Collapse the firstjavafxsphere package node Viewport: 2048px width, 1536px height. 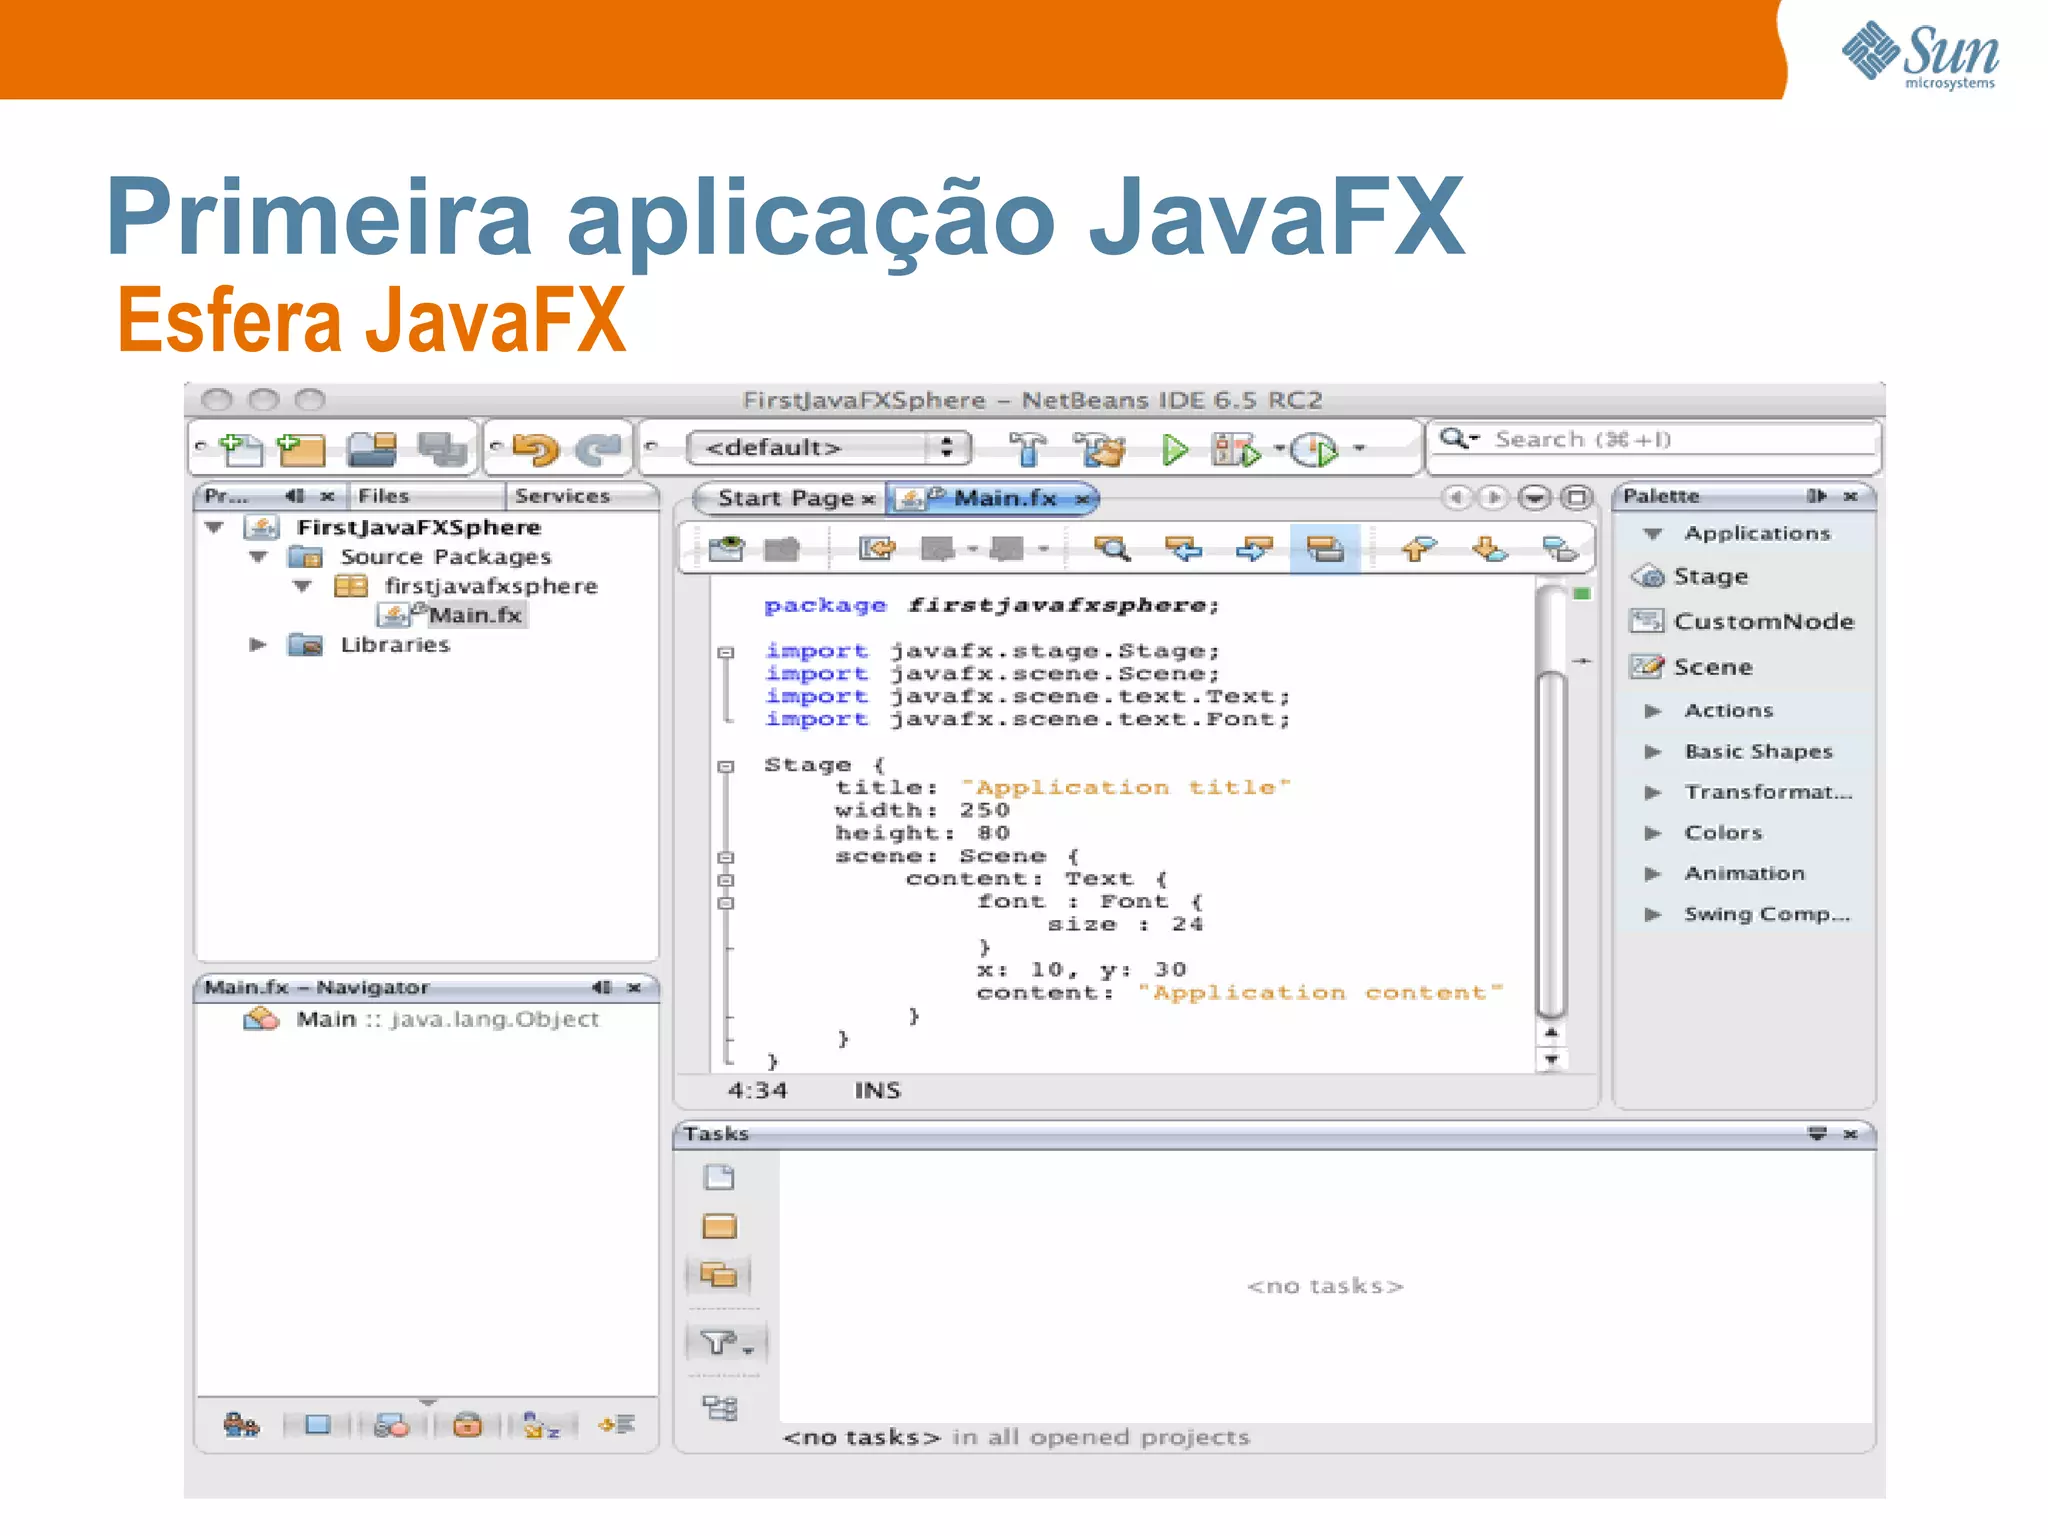[302, 586]
